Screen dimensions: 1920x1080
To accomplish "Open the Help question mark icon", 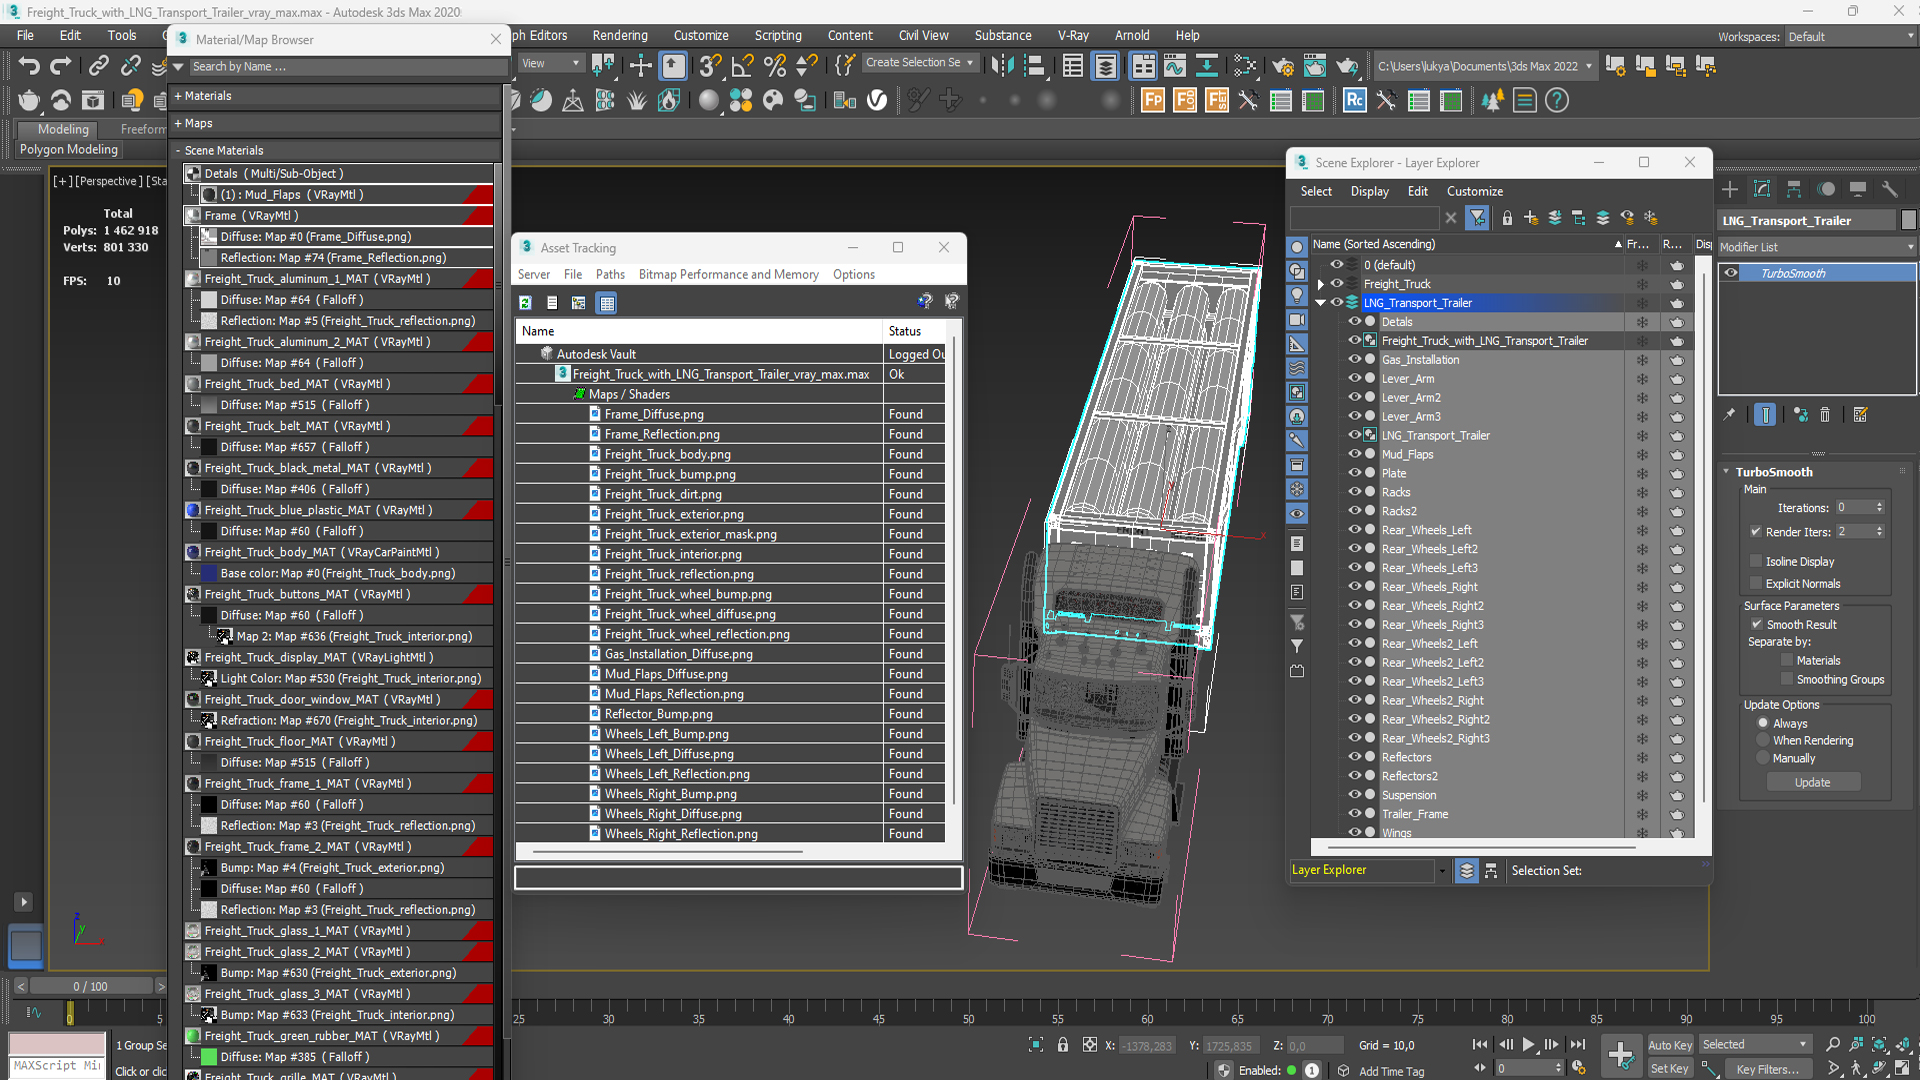I will (x=1556, y=100).
